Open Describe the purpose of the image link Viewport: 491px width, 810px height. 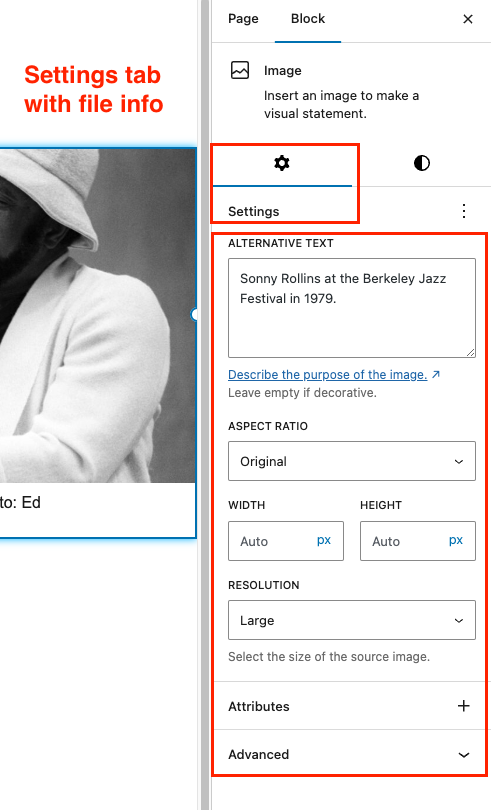(328, 375)
